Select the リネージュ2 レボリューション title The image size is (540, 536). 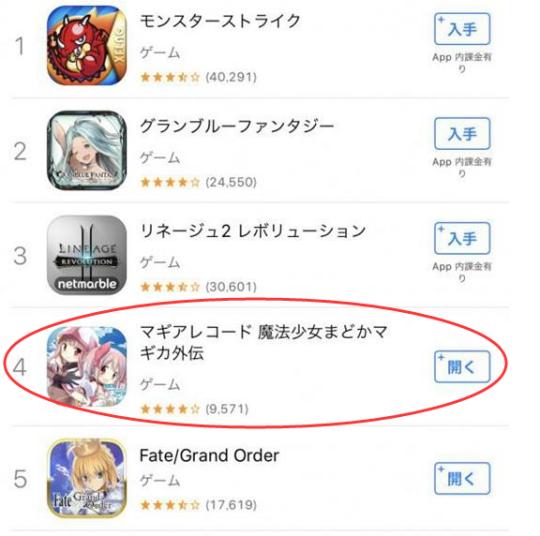pos(253,231)
